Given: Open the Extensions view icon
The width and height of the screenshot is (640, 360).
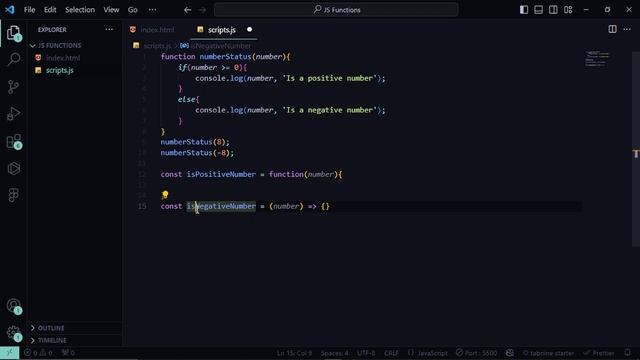Looking at the screenshot, I should point(13,141).
